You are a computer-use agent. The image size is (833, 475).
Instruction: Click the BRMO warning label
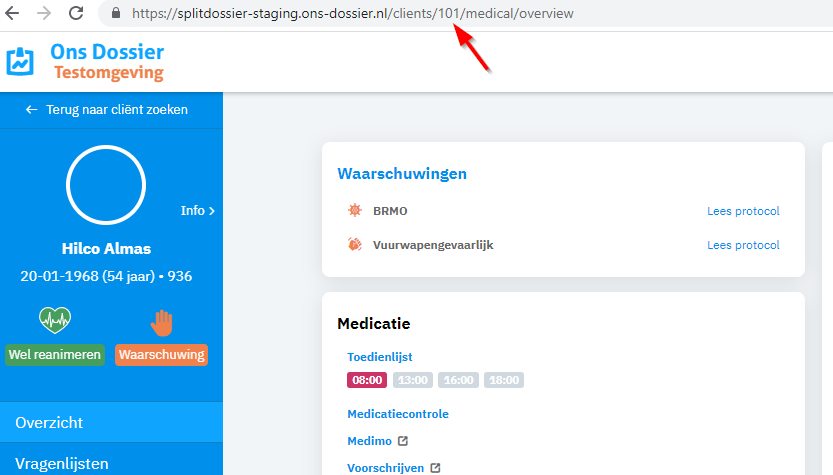pyautogui.click(x=390, y=211)
